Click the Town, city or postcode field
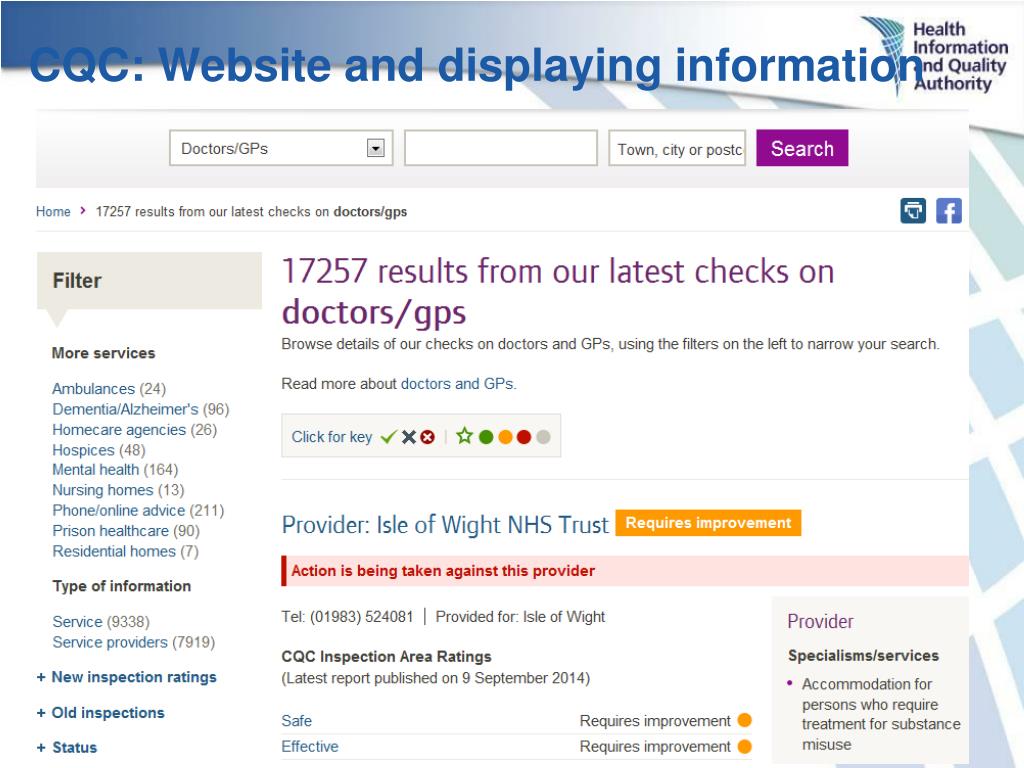Image resolution: width=1024 pixels, height=768 pixels. (677, 149)
